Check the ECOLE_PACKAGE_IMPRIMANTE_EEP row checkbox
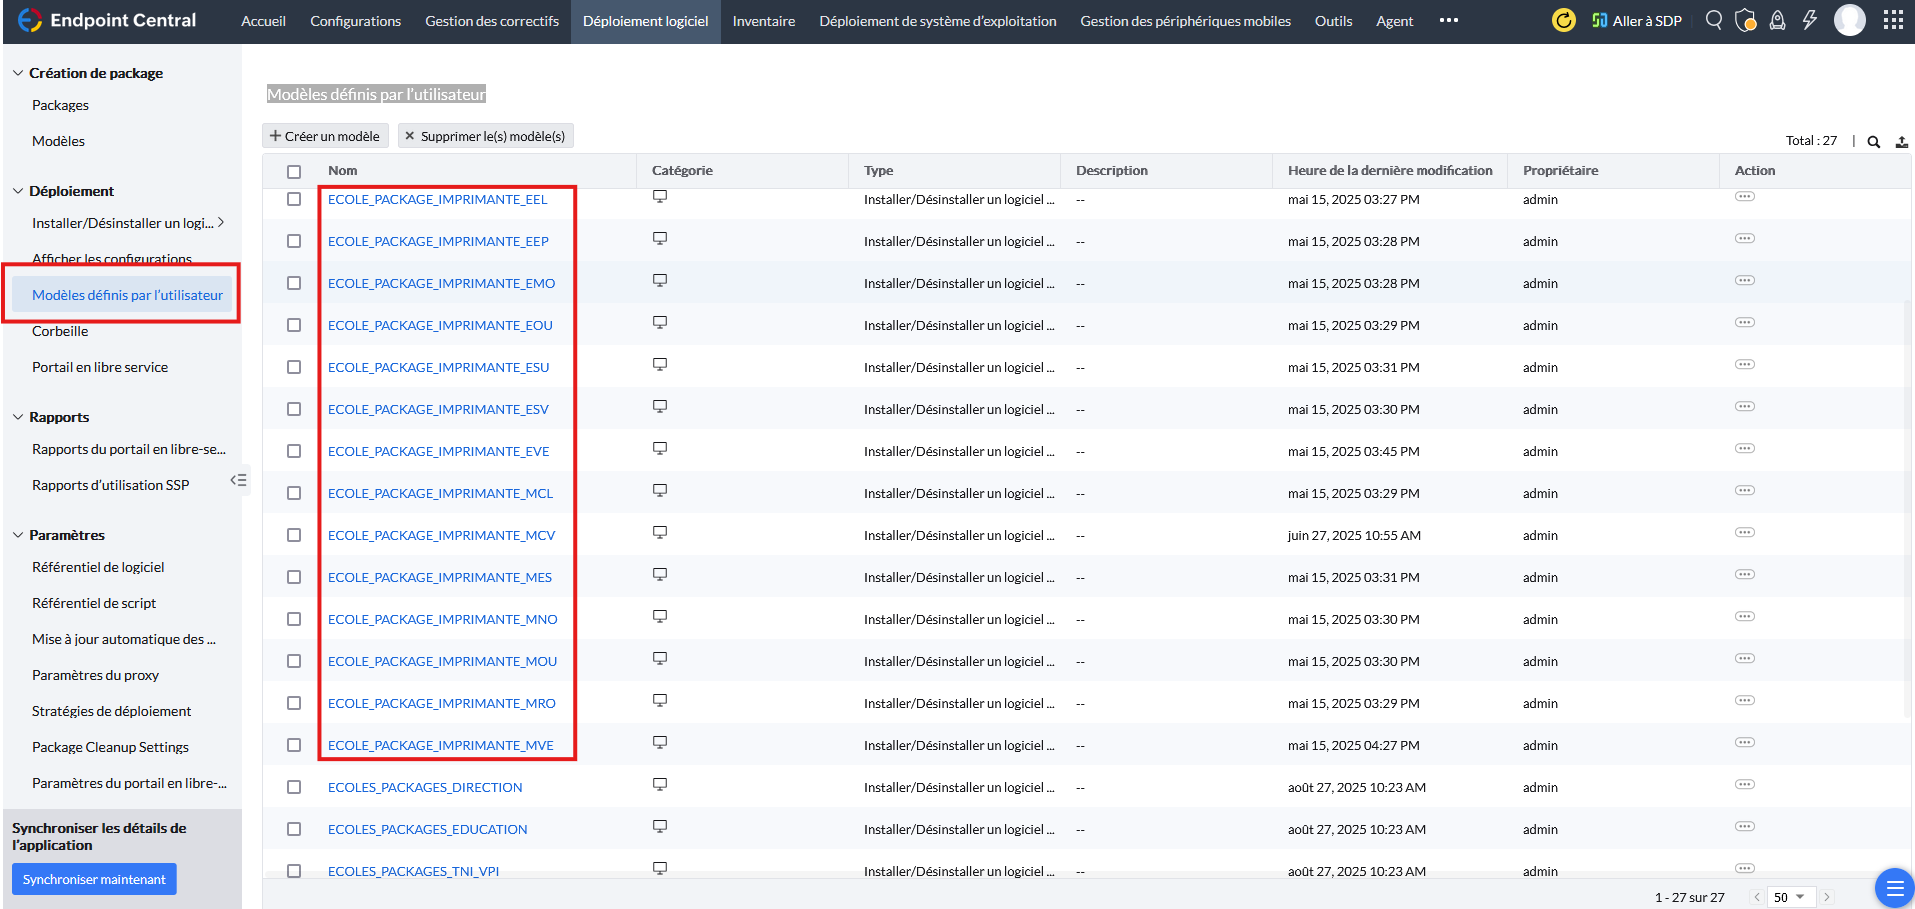Viewport: 1915px width, 909px height. [x=294, y=241]
